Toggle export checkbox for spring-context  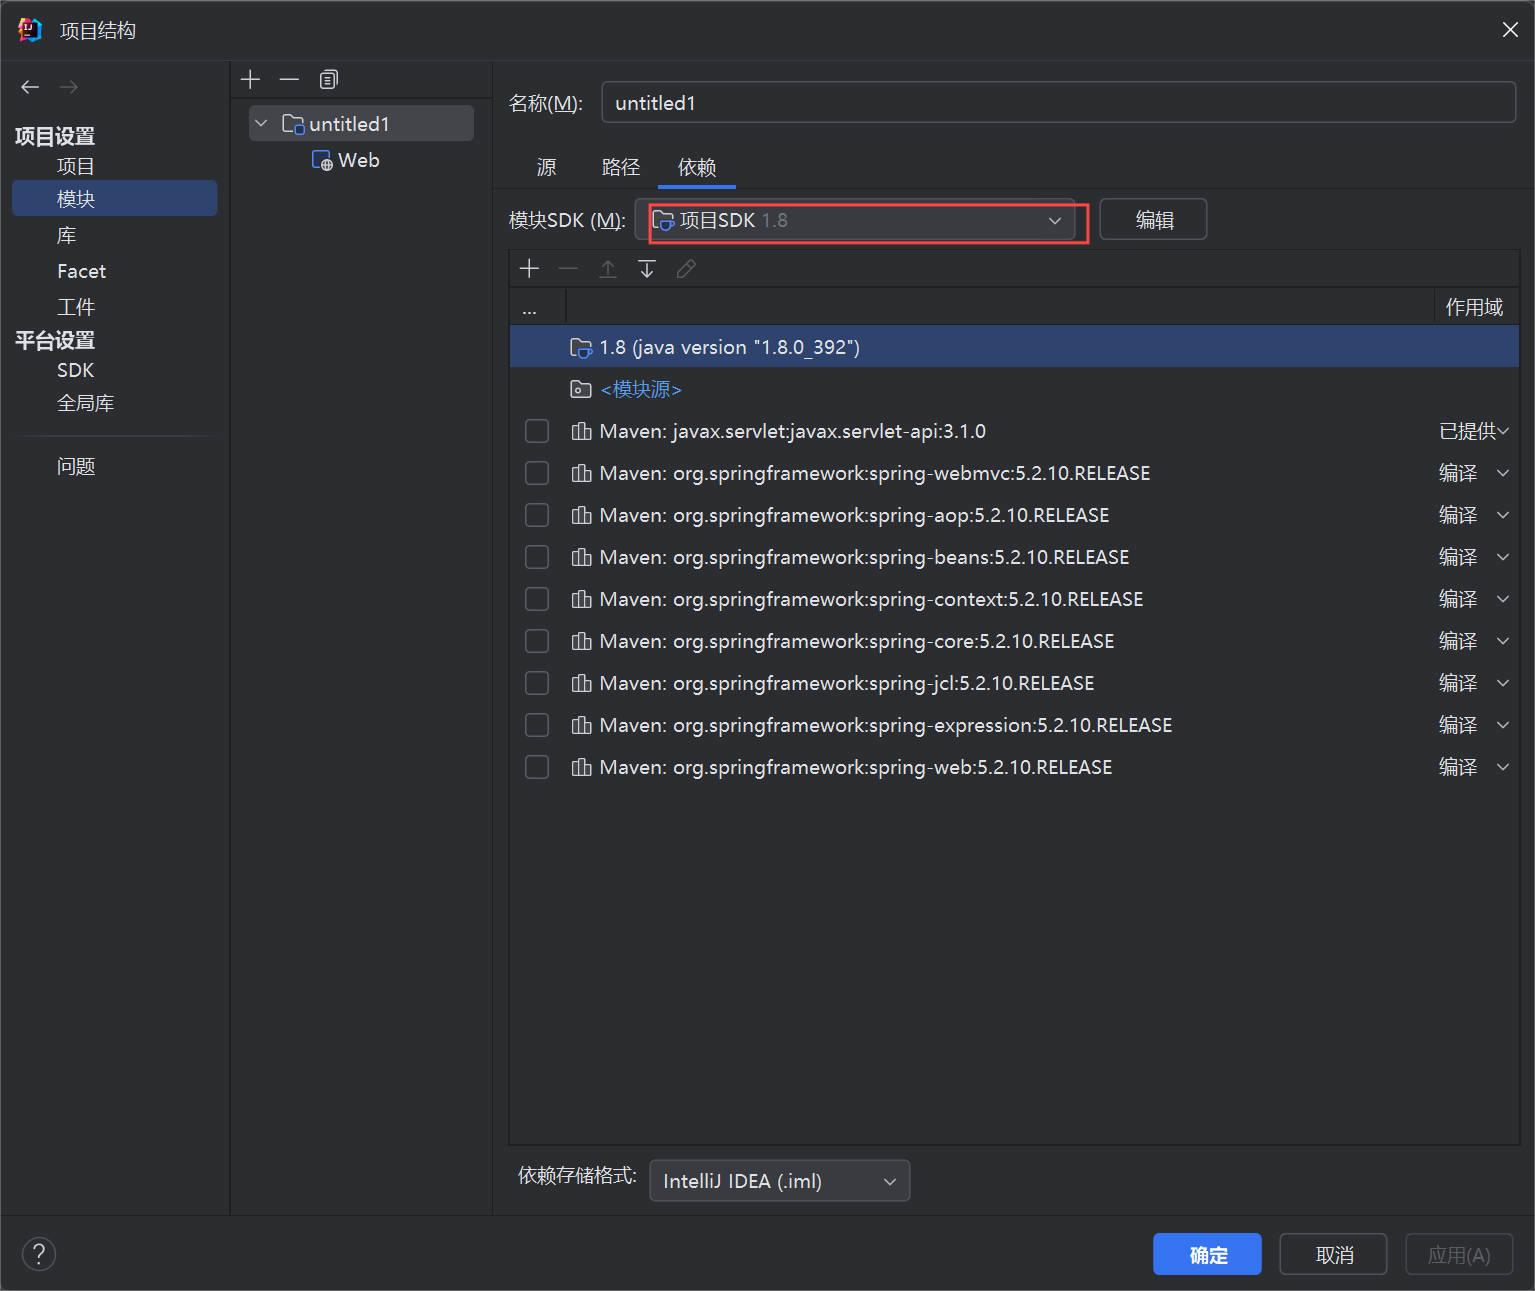[x=537, y=599]
